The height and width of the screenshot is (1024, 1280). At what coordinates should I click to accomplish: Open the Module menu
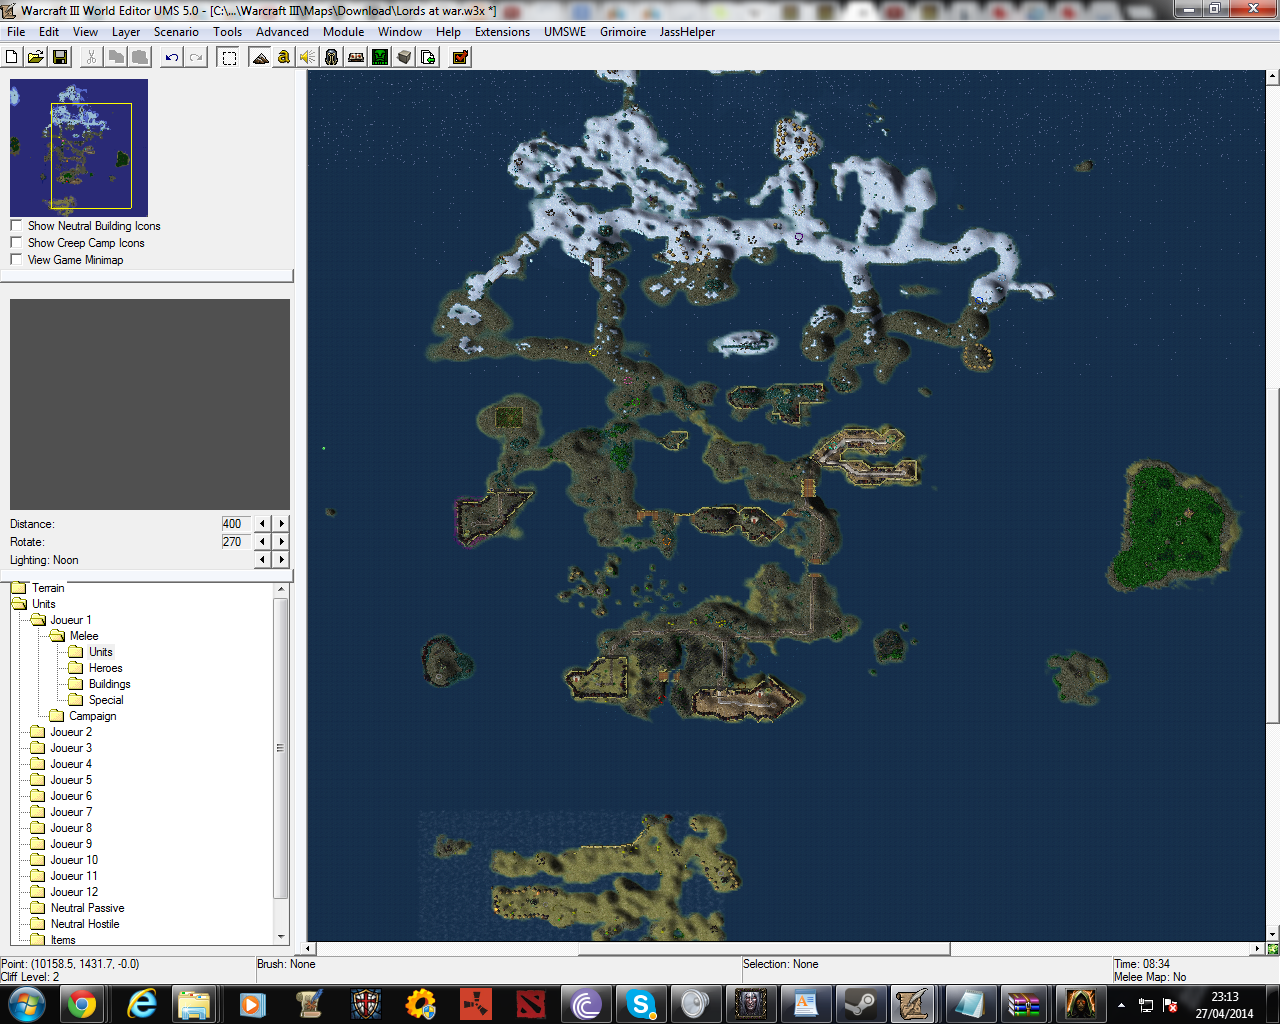pos(343,32)
